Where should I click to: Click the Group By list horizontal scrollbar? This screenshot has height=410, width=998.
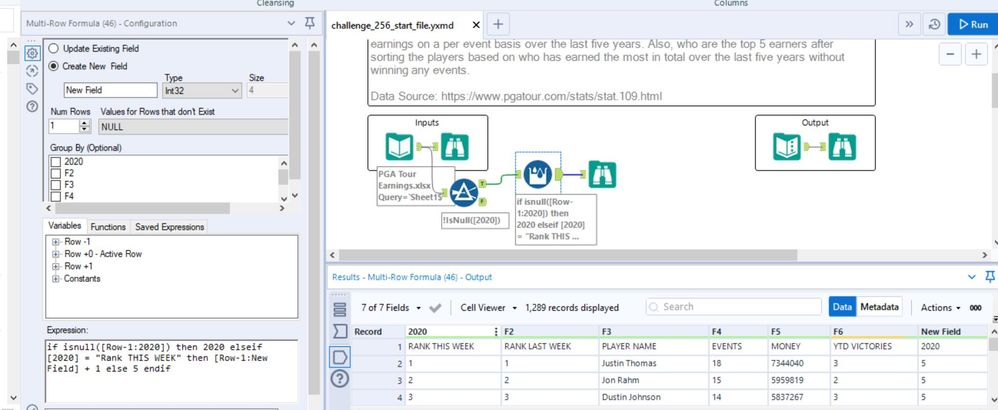[142, 208]
